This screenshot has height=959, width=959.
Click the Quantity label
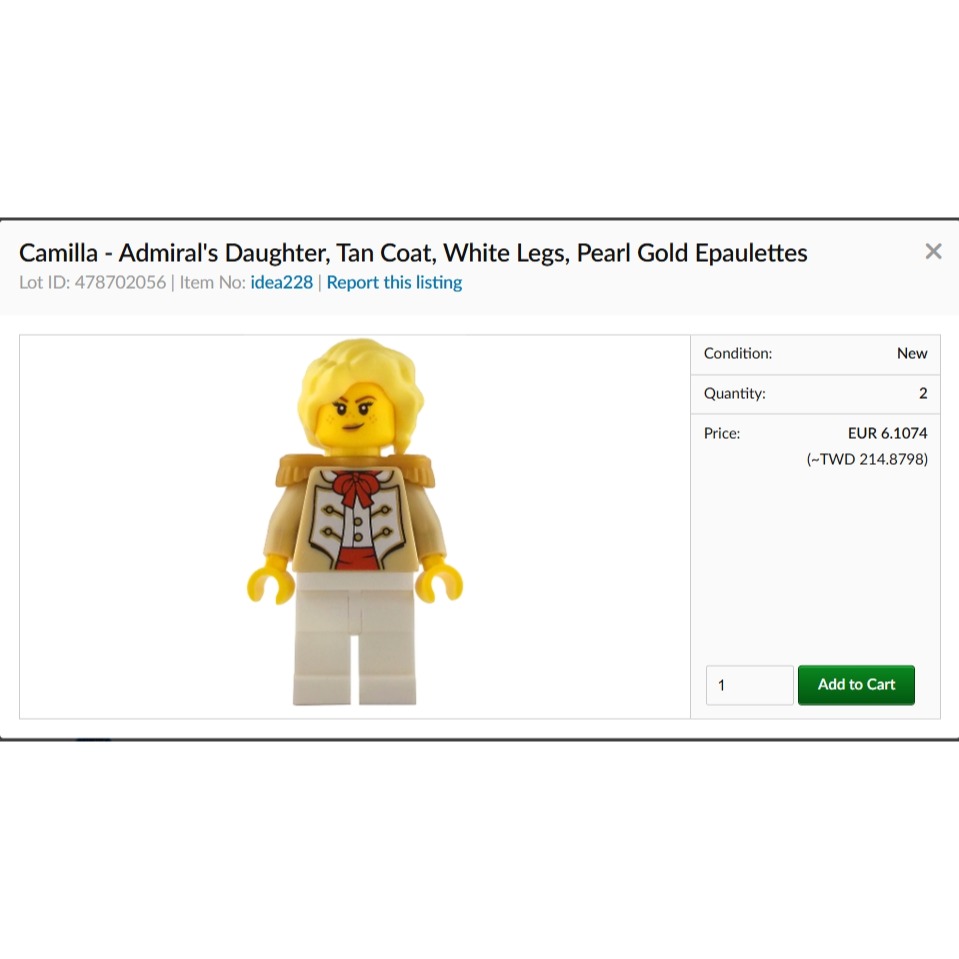[735, 393]
